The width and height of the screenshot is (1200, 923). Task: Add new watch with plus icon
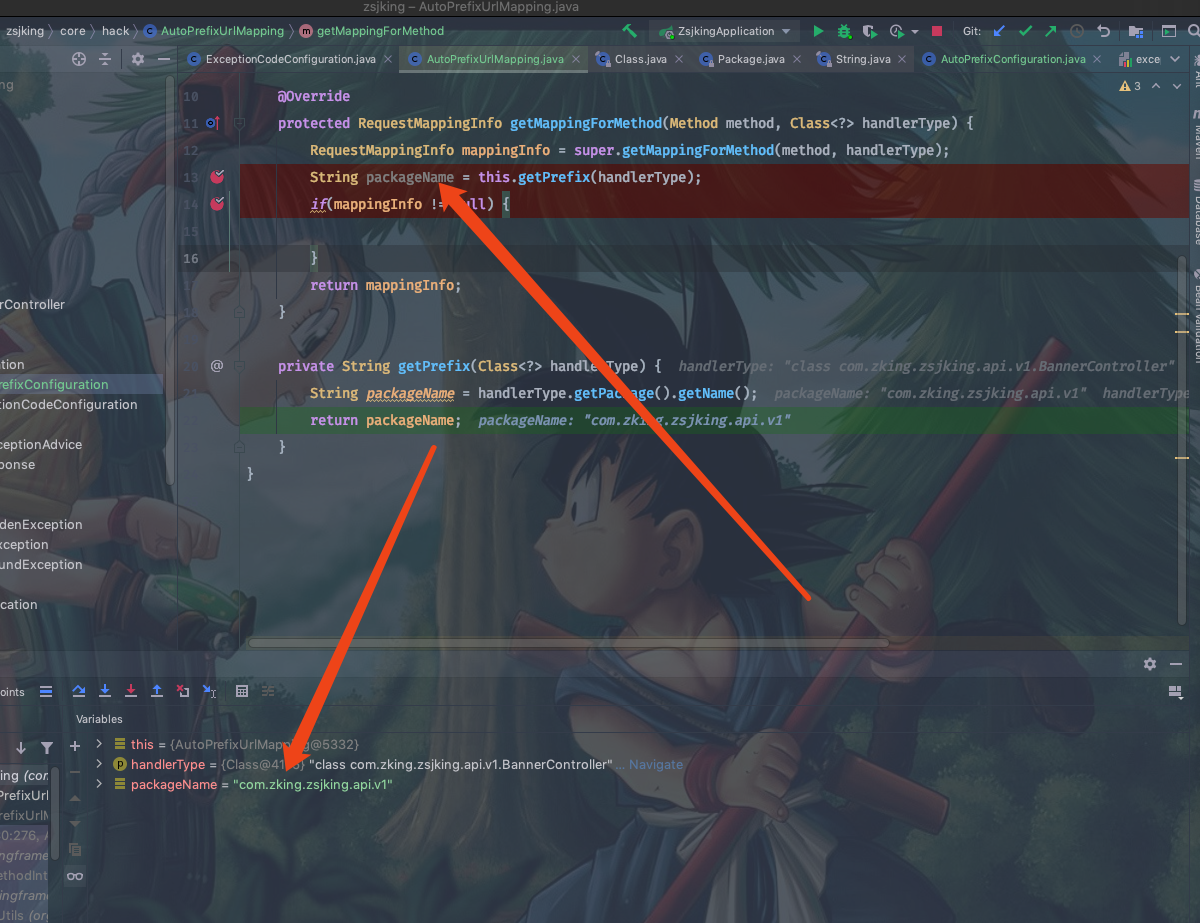click(75, 746)
